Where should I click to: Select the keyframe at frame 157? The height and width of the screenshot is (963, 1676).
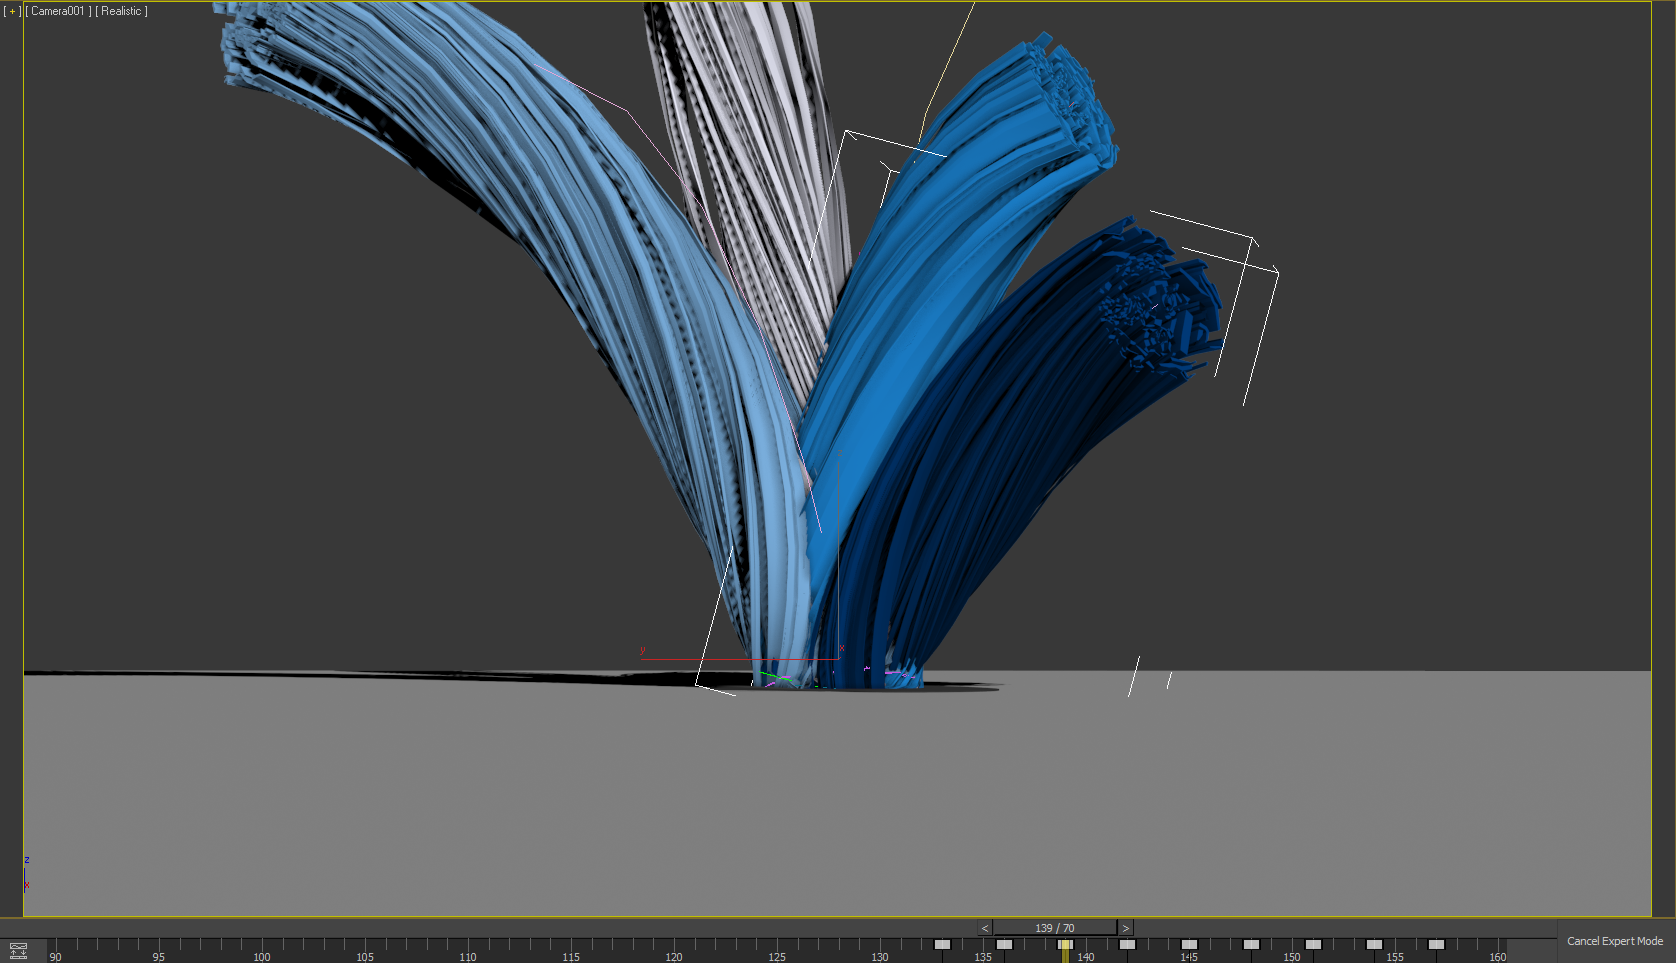1436,944
